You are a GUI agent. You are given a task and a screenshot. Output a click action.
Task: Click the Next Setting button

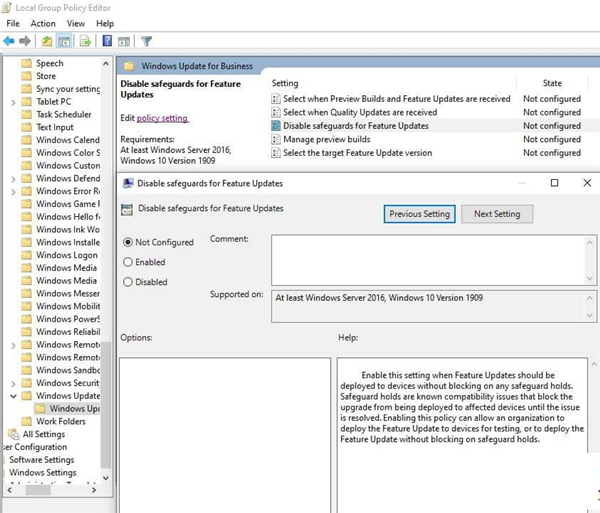(x=497, y=214)
